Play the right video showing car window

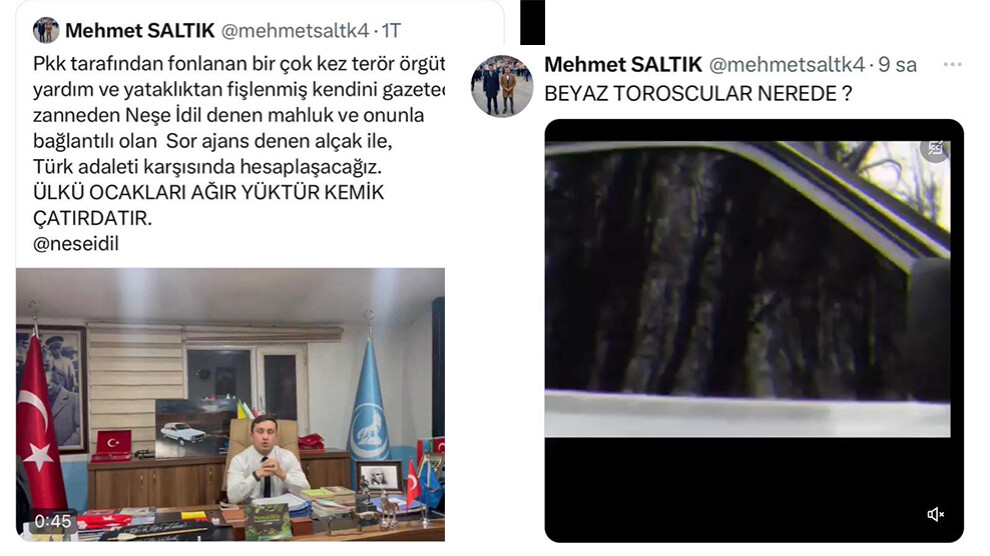tap(754, 331)
